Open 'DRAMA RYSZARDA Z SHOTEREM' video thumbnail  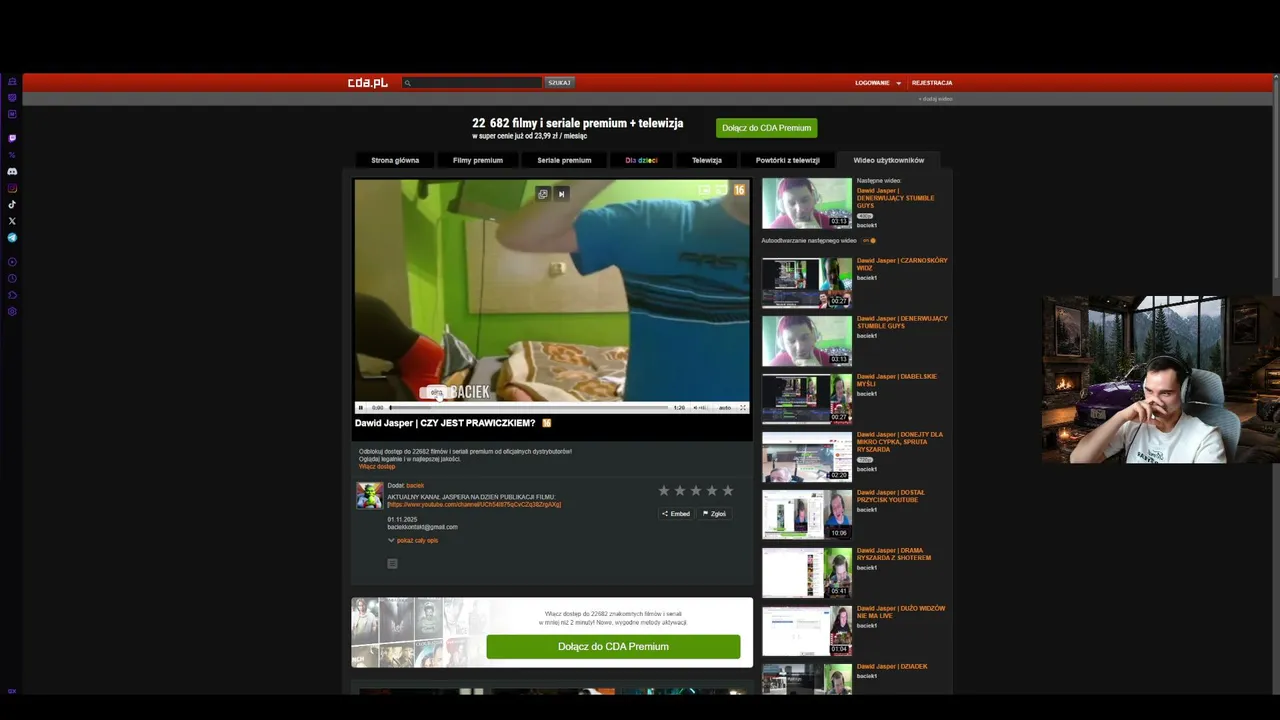click(807, 572)
